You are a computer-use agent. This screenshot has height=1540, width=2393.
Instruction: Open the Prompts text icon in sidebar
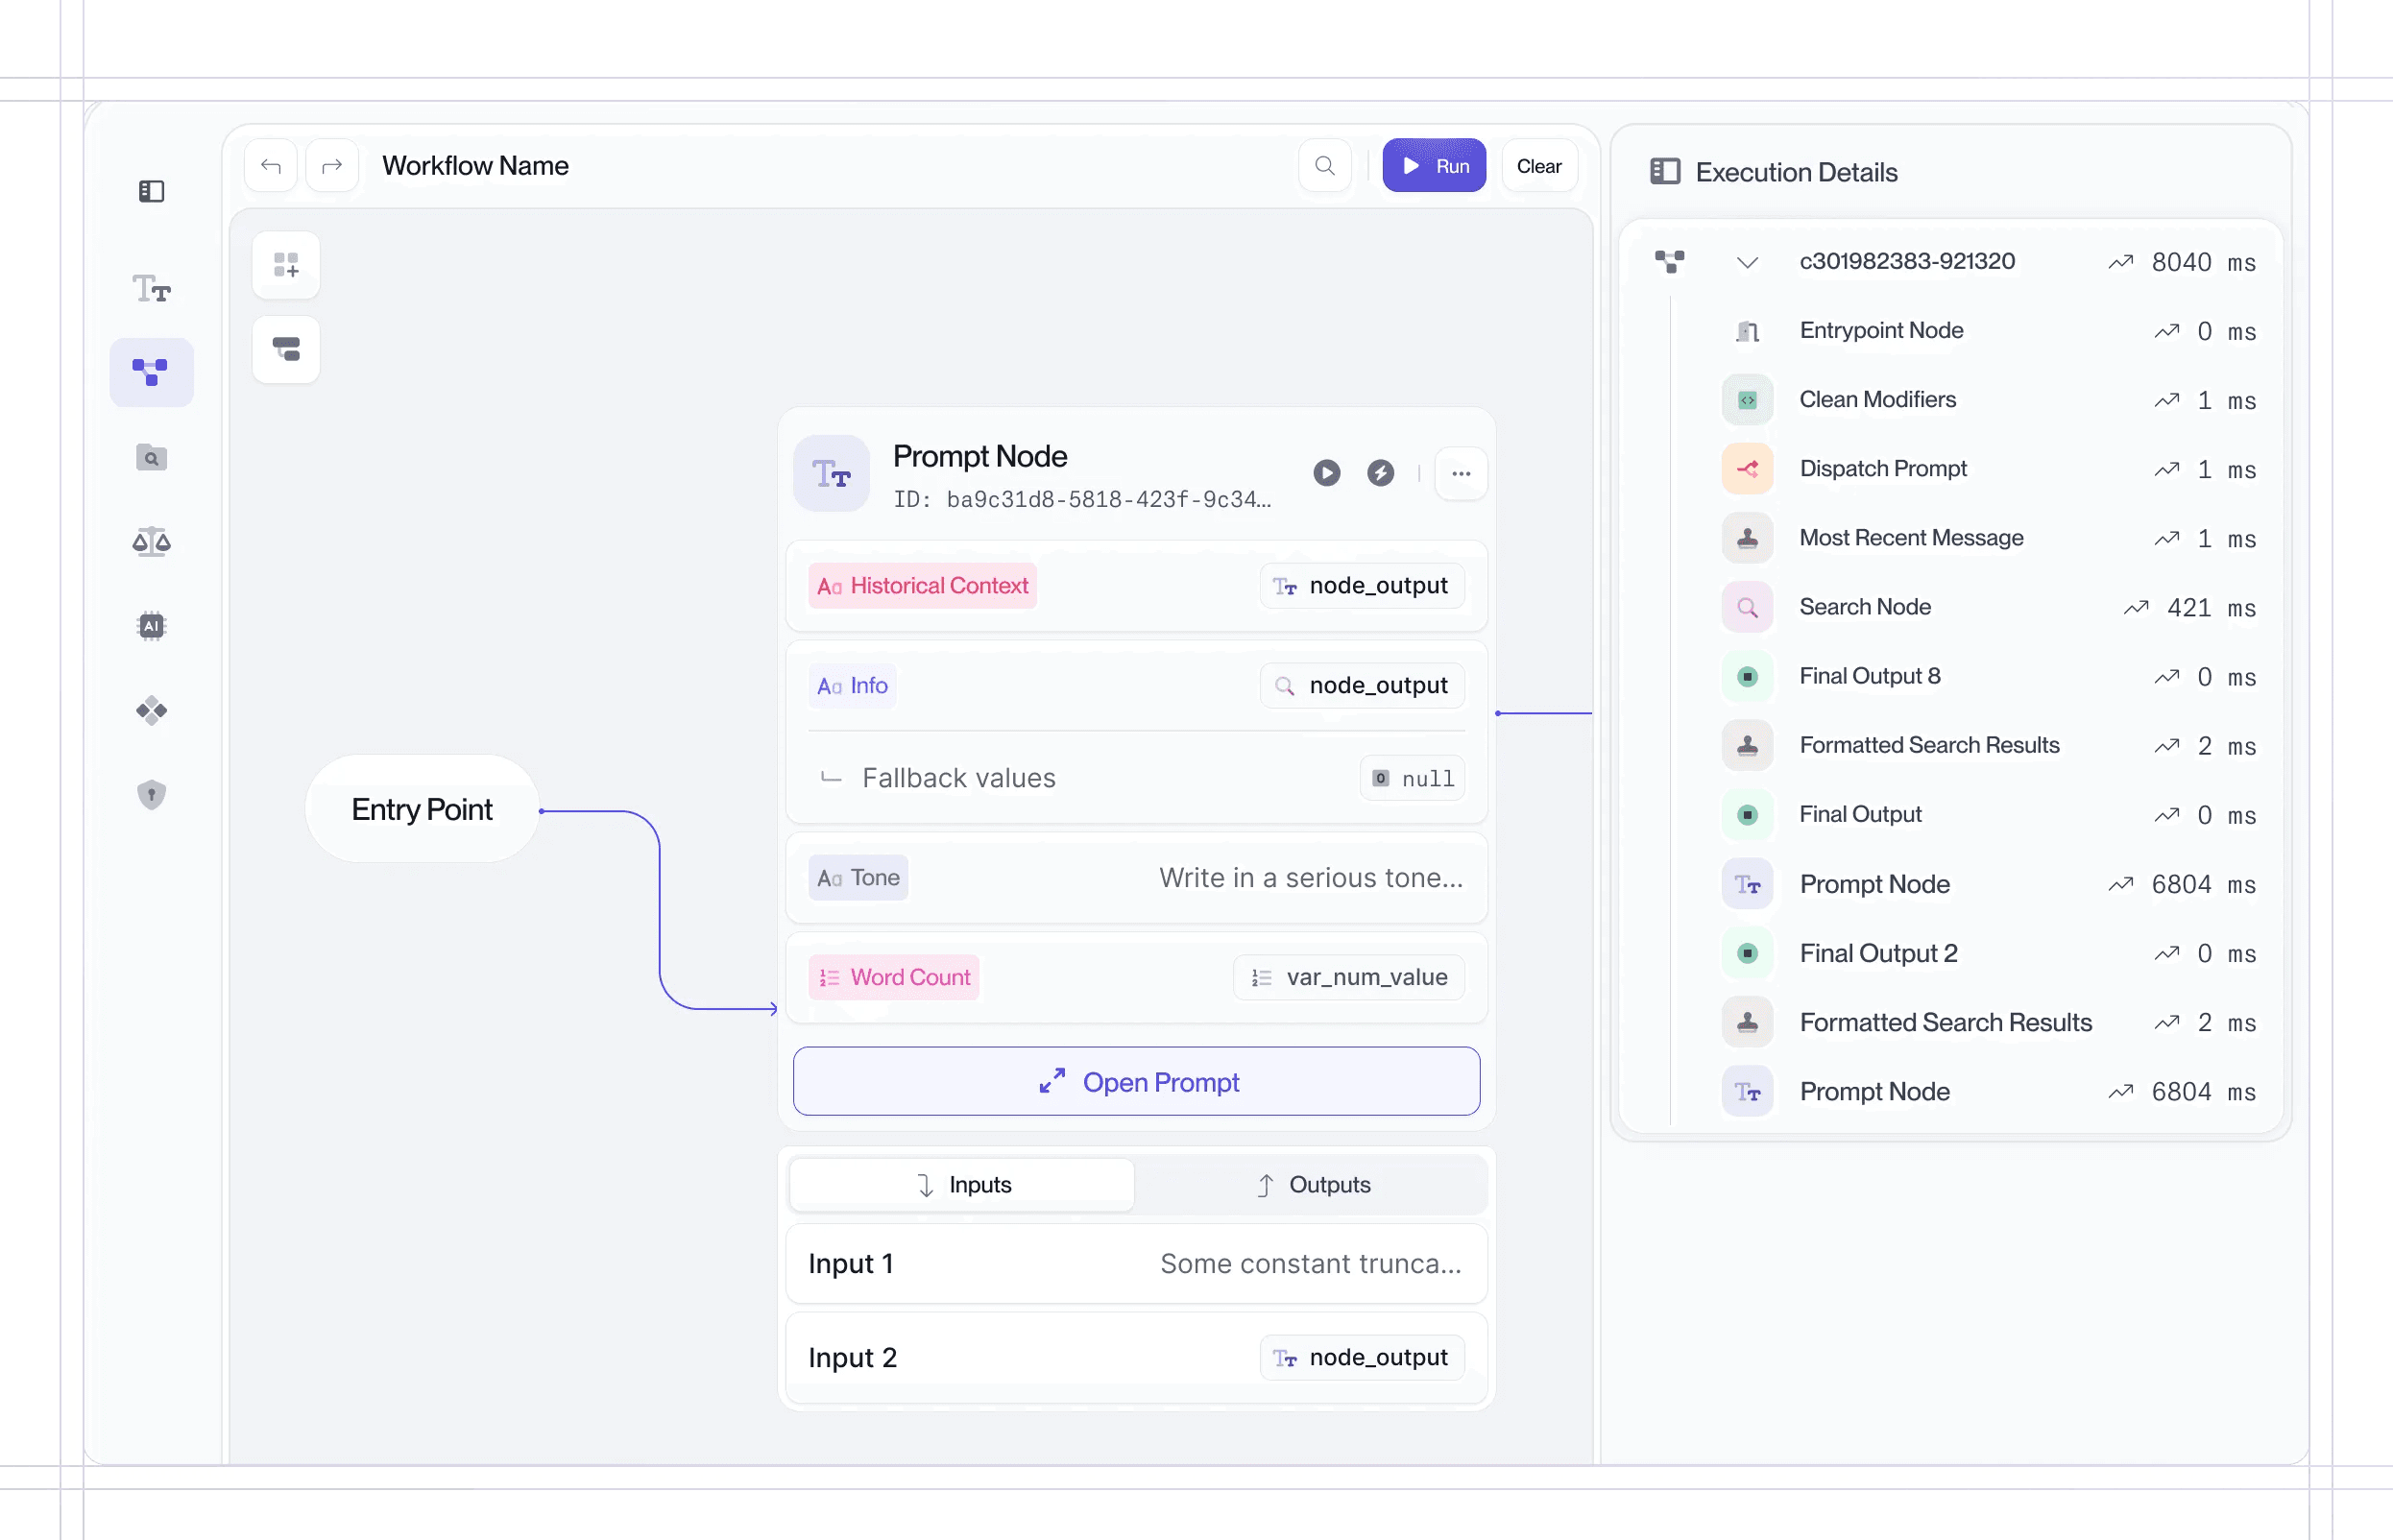point(151,289)
